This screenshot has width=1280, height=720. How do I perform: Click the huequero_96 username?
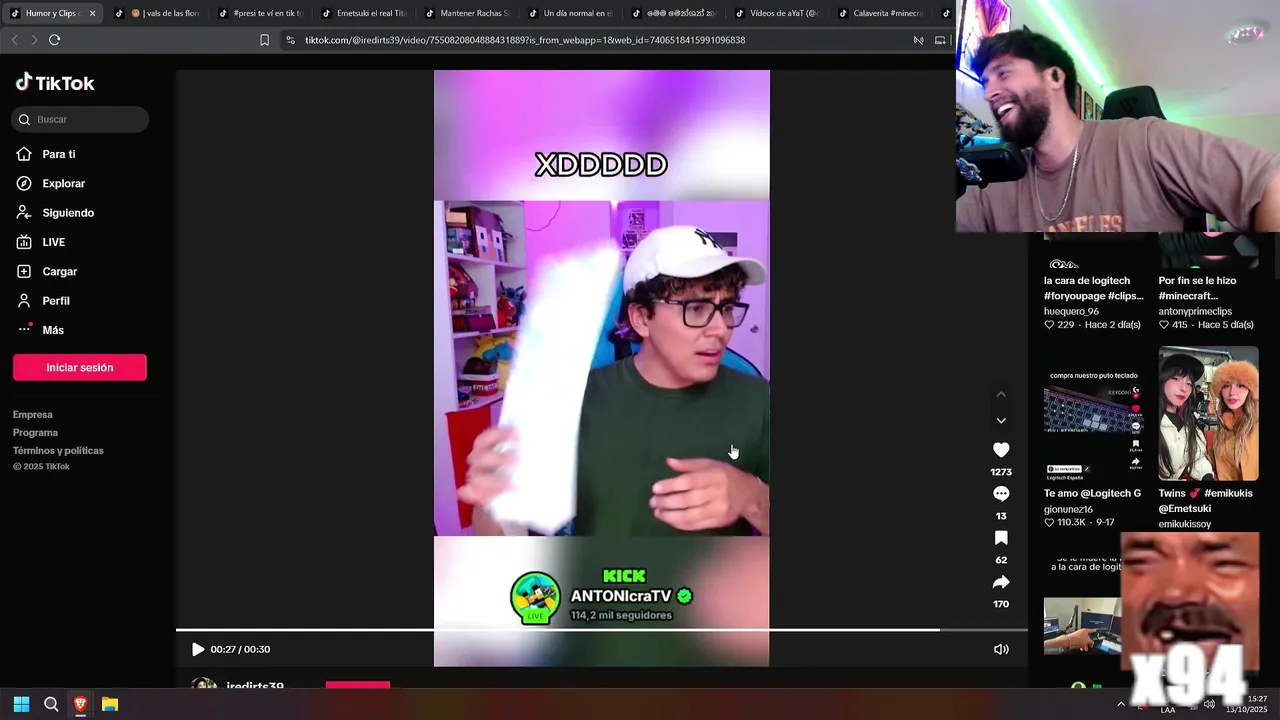1071,311
